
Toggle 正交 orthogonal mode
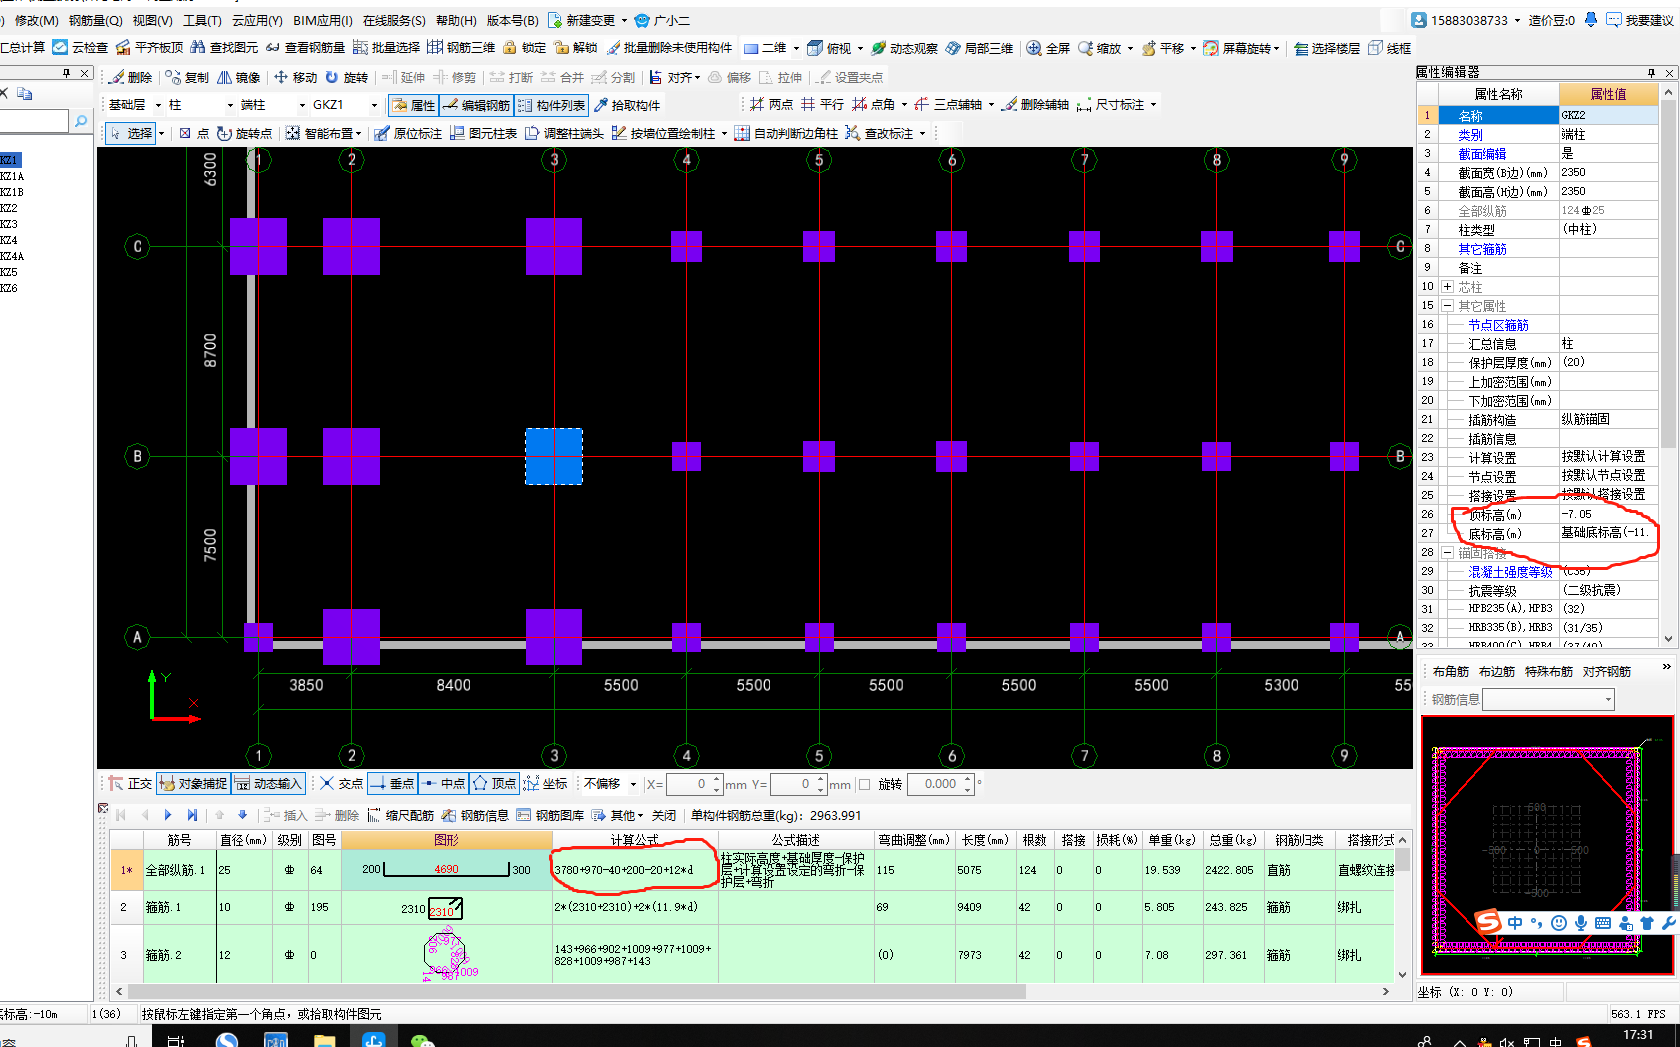tap(130, 783)
